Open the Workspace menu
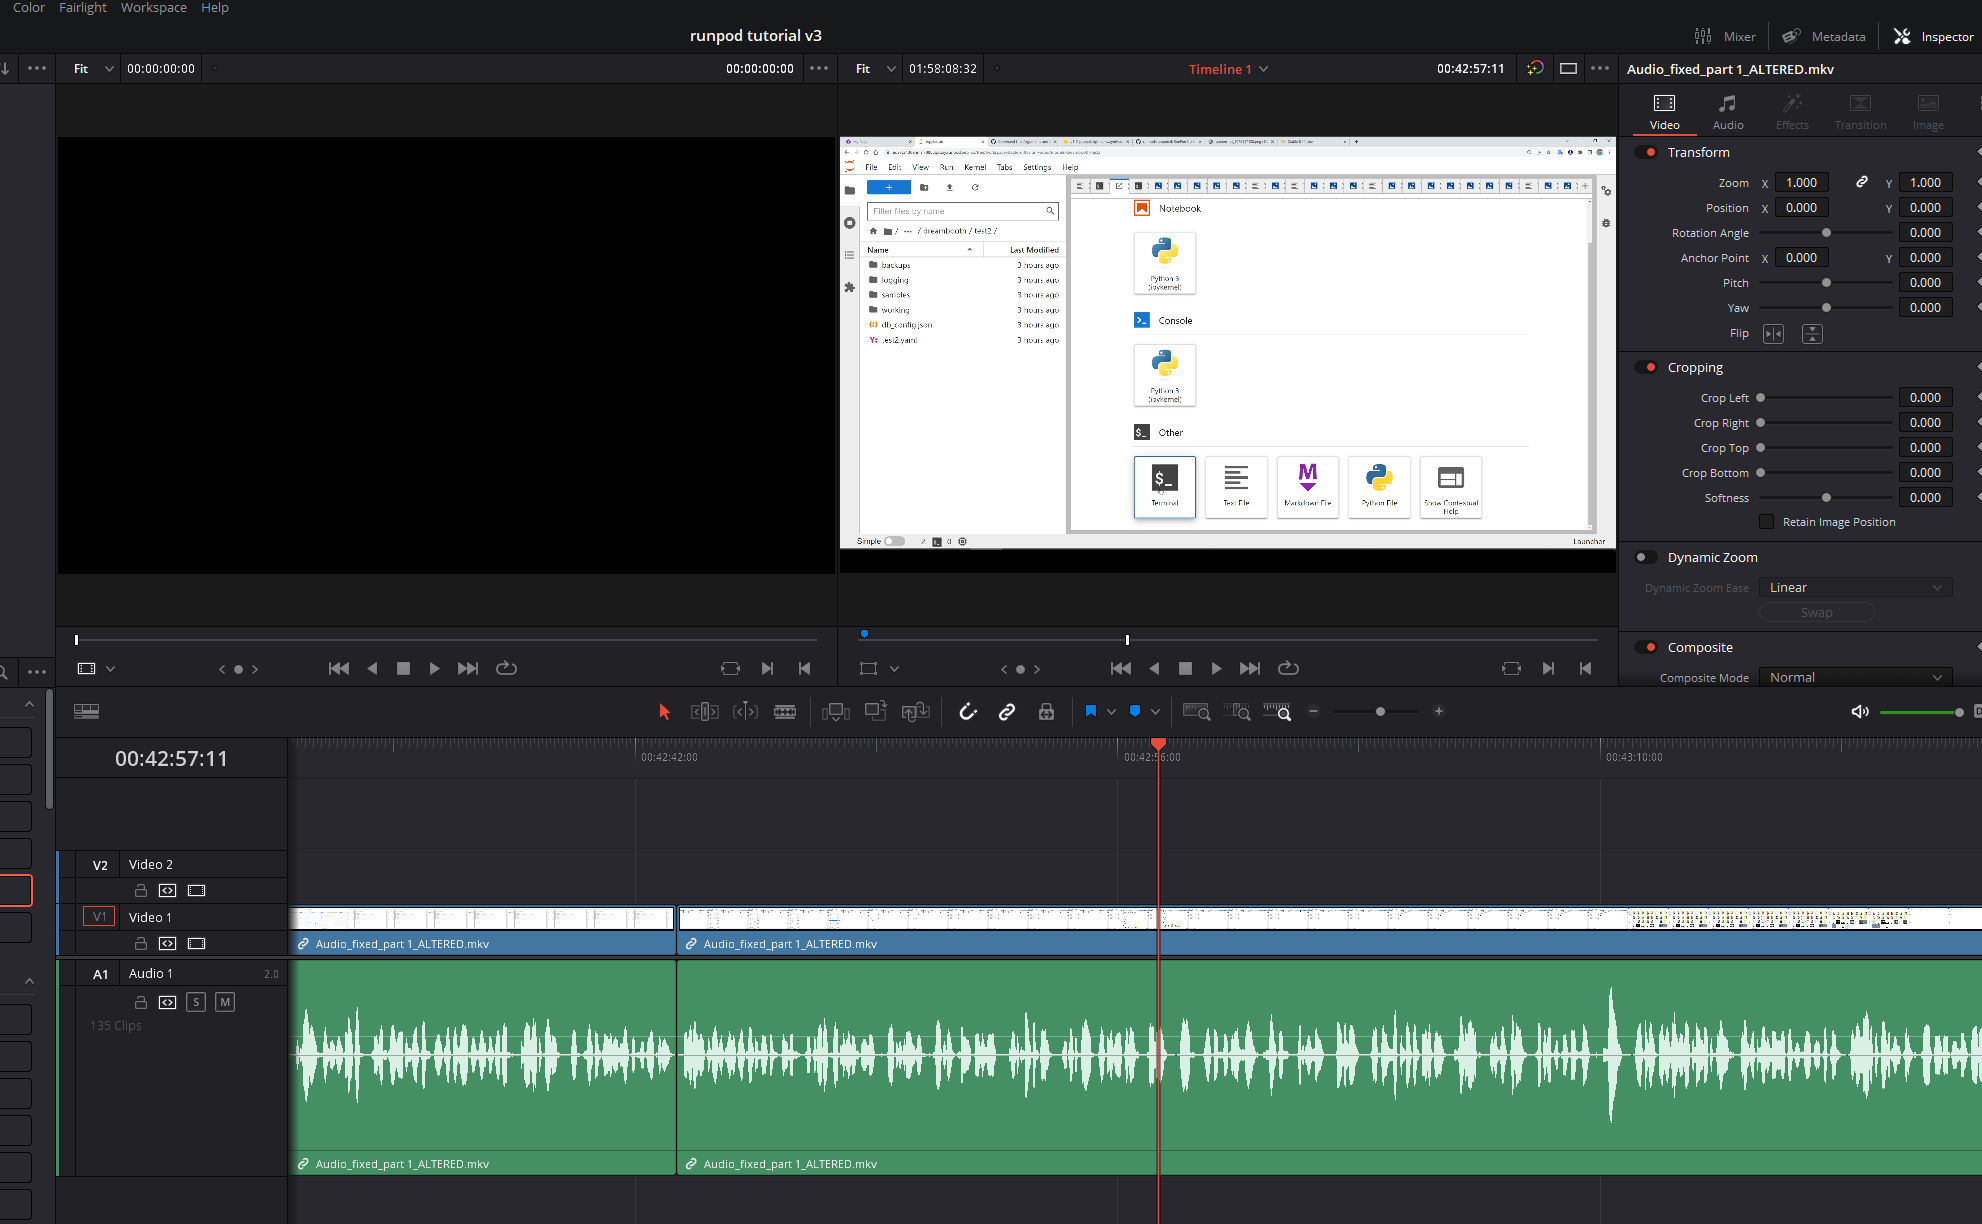This screenshot has height=1224, width=1982. coord(154,8)
